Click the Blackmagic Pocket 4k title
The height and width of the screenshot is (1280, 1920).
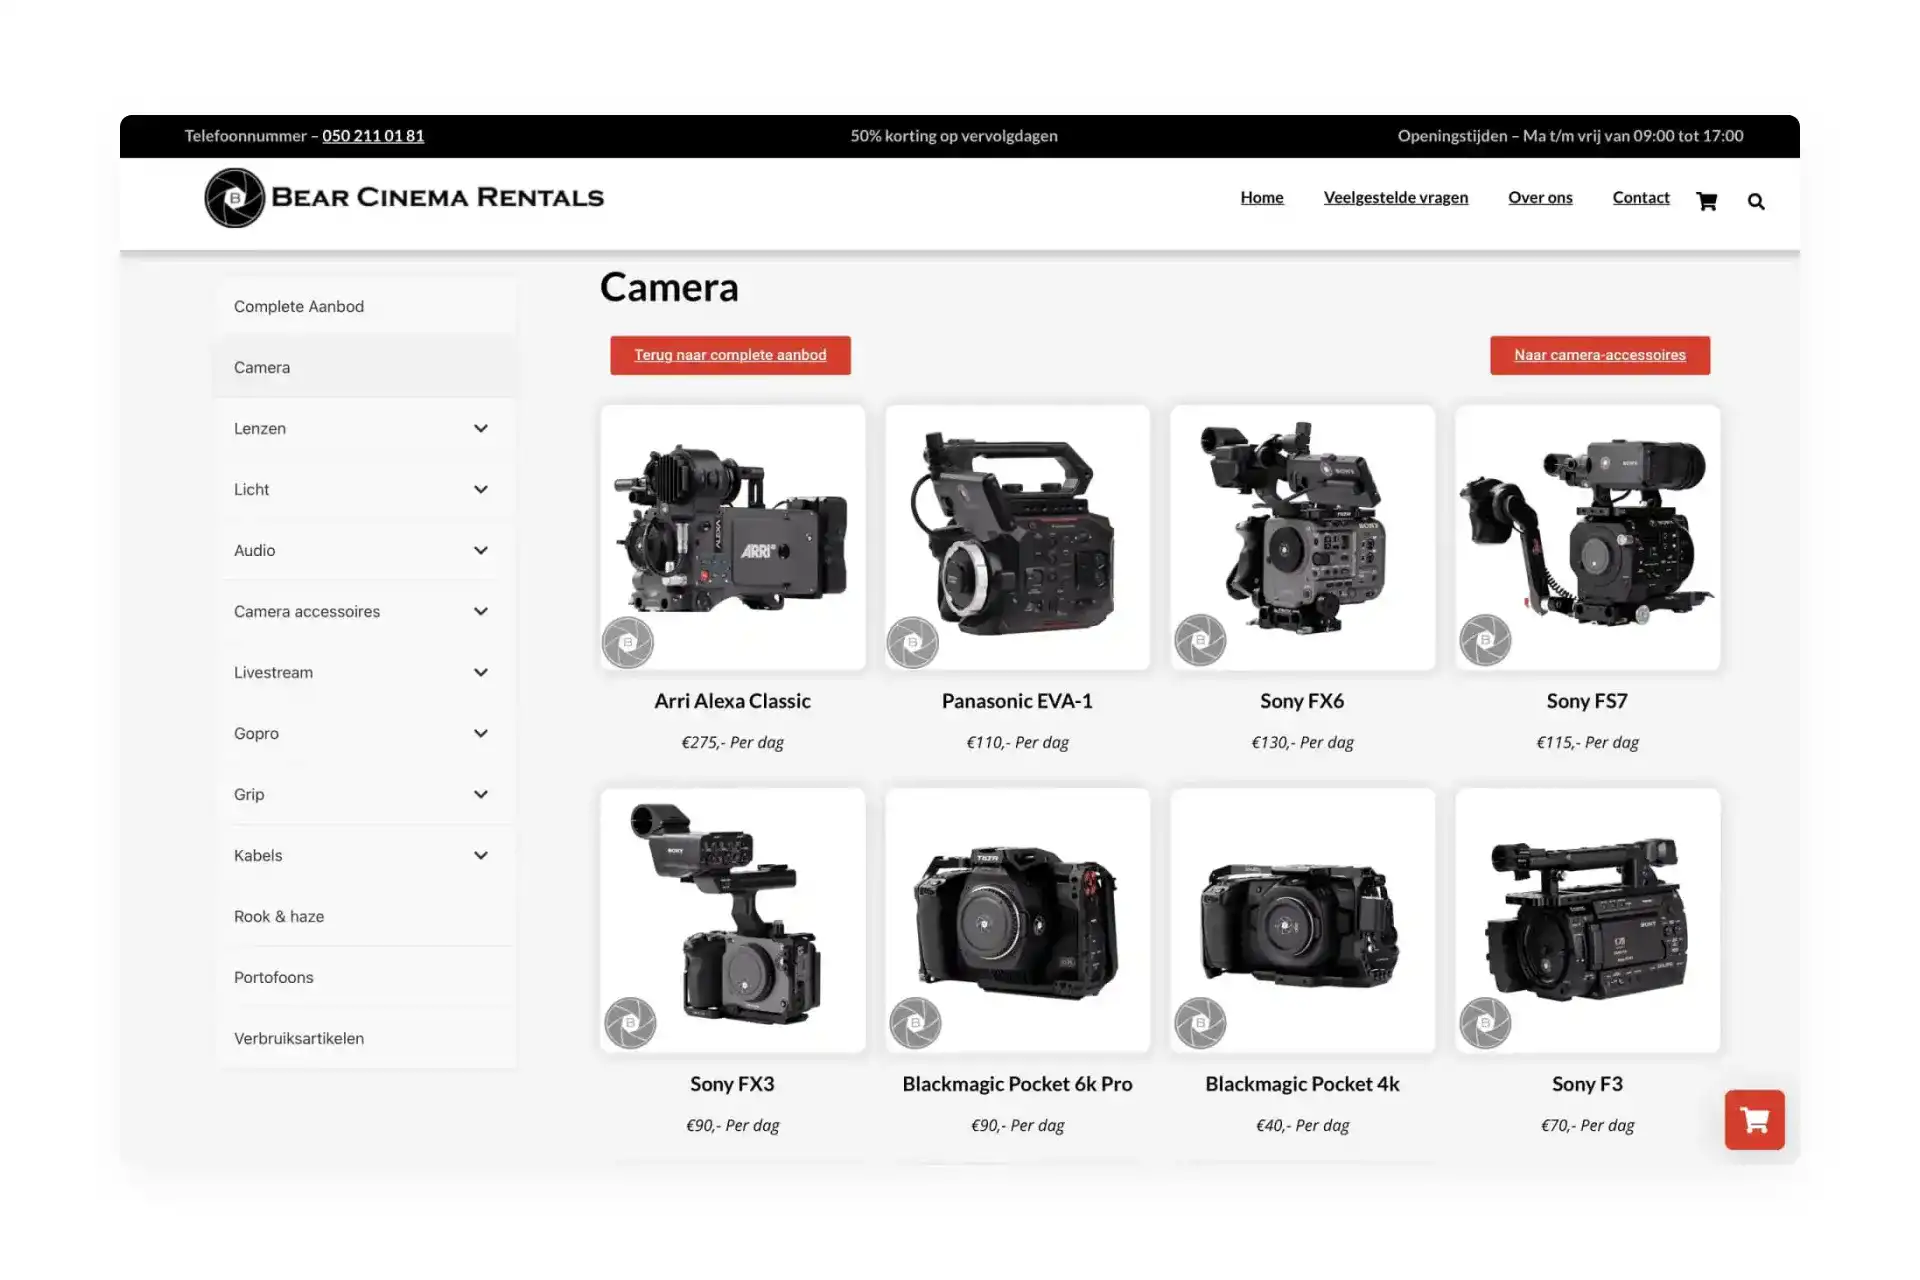click(x=1302, y=1084)
